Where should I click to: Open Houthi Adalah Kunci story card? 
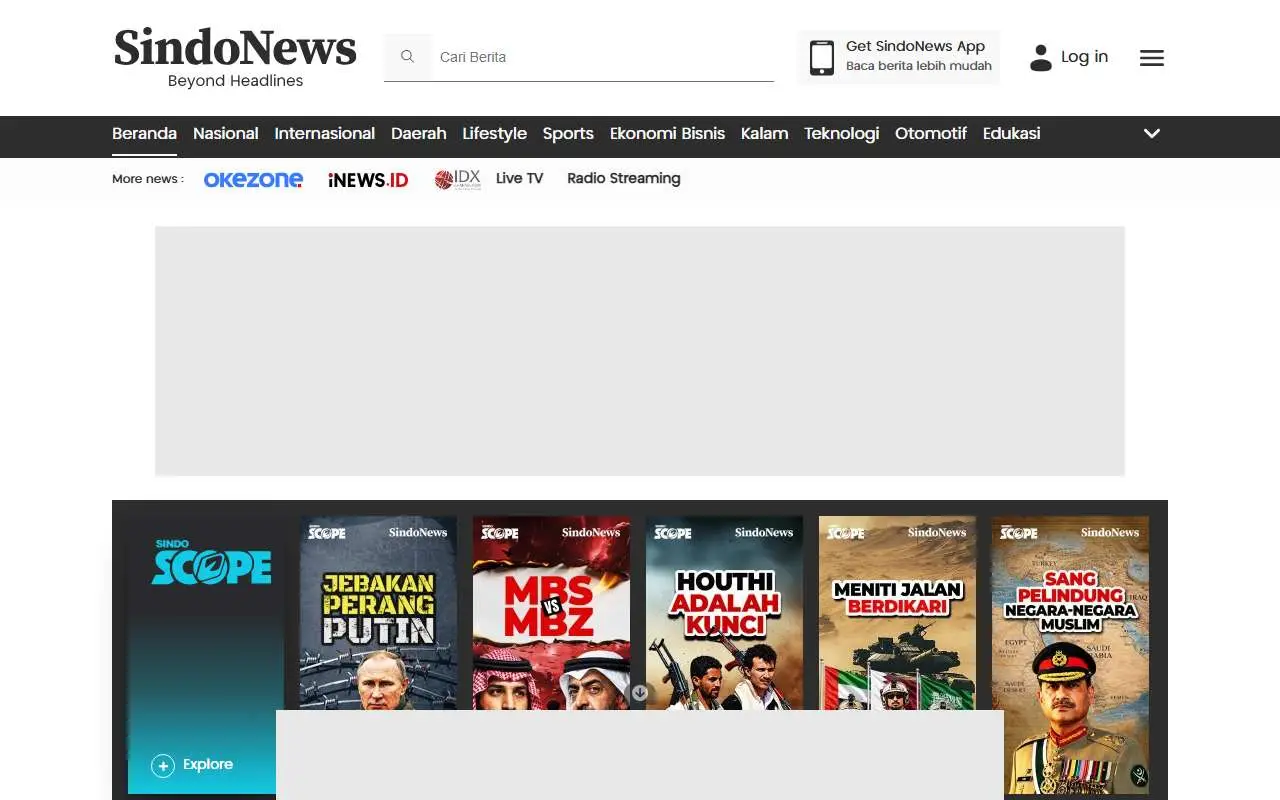point(724,613)
